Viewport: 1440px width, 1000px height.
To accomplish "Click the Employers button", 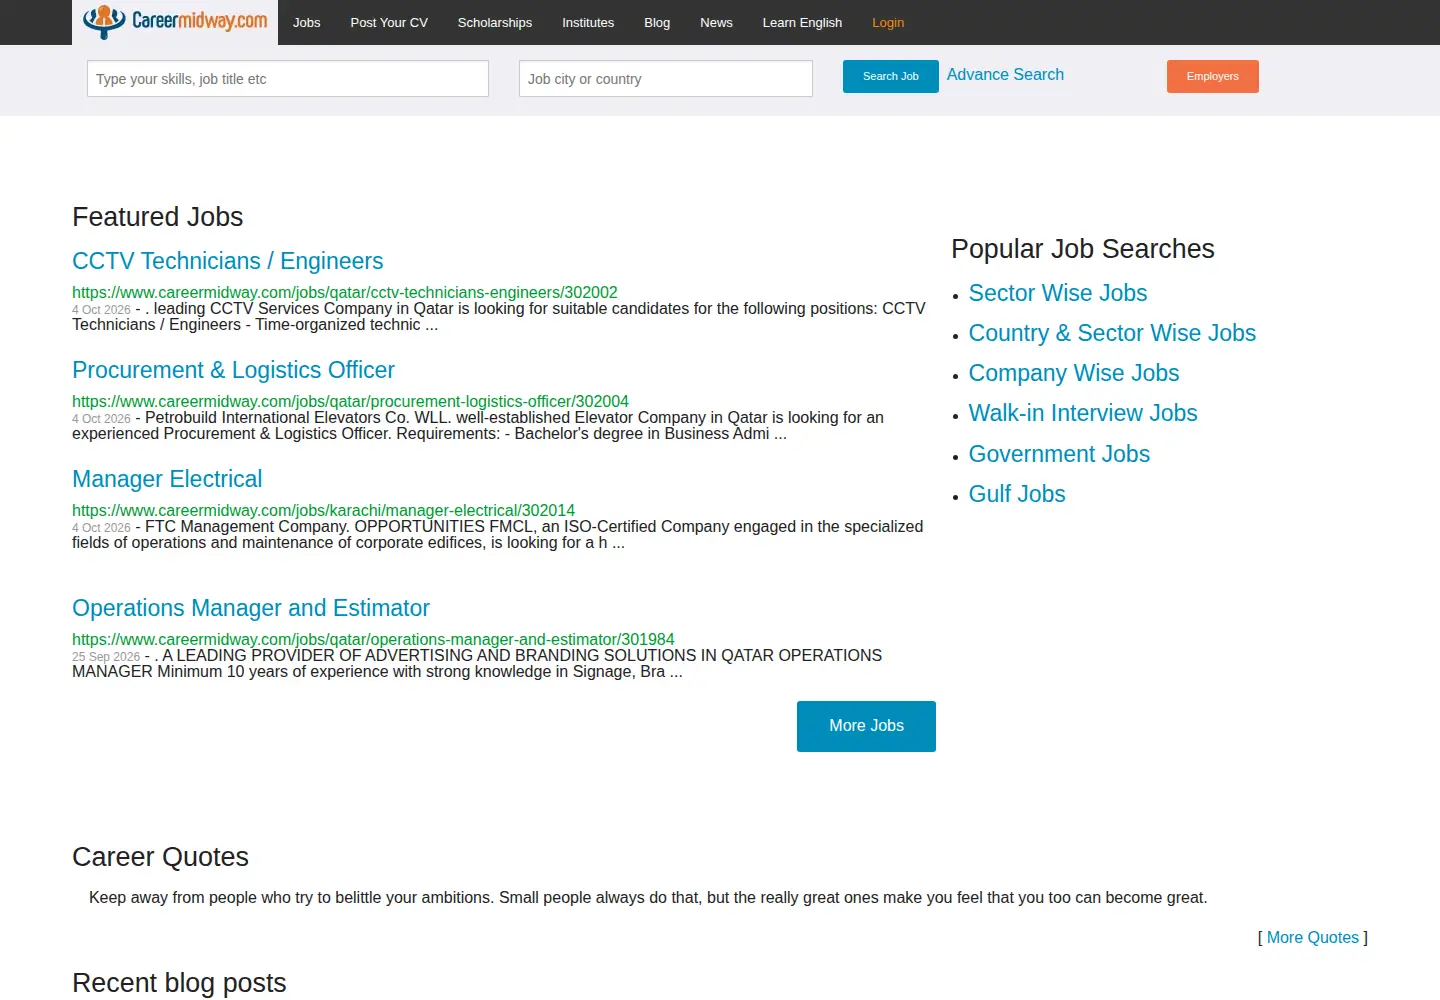I will coord(1213,76).
